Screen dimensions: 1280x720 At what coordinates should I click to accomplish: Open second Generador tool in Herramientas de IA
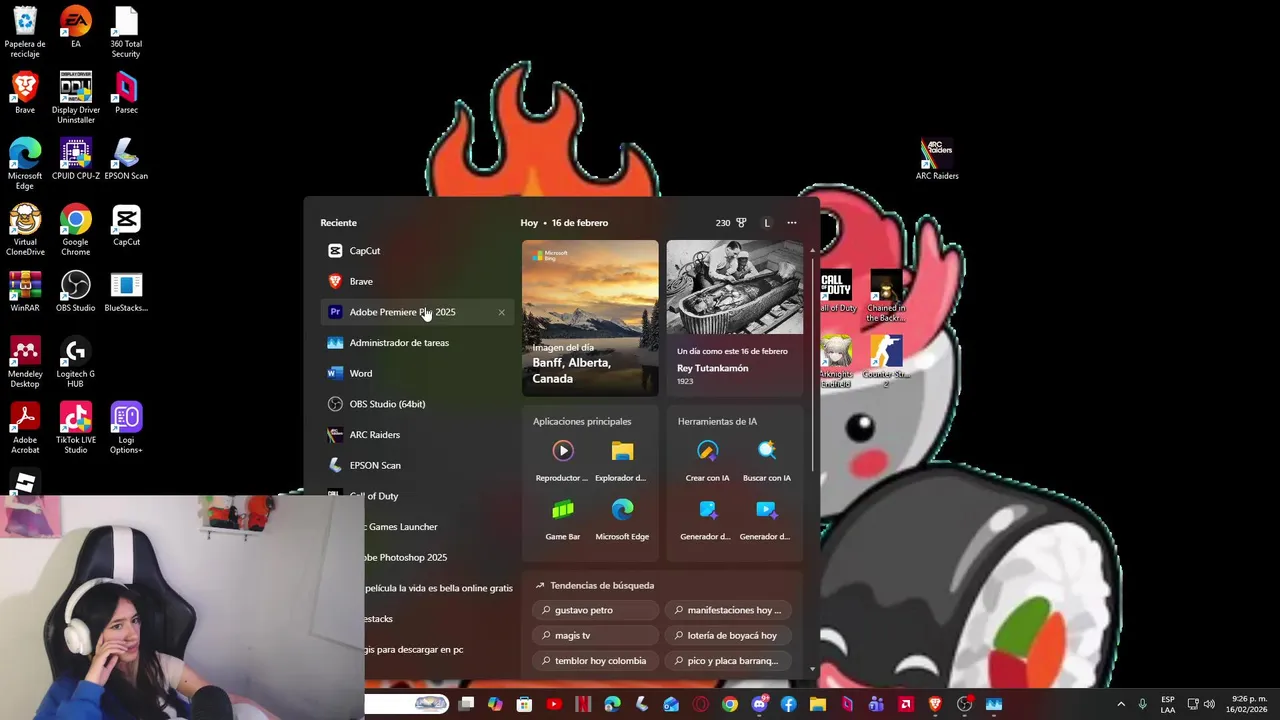point(766,519)
